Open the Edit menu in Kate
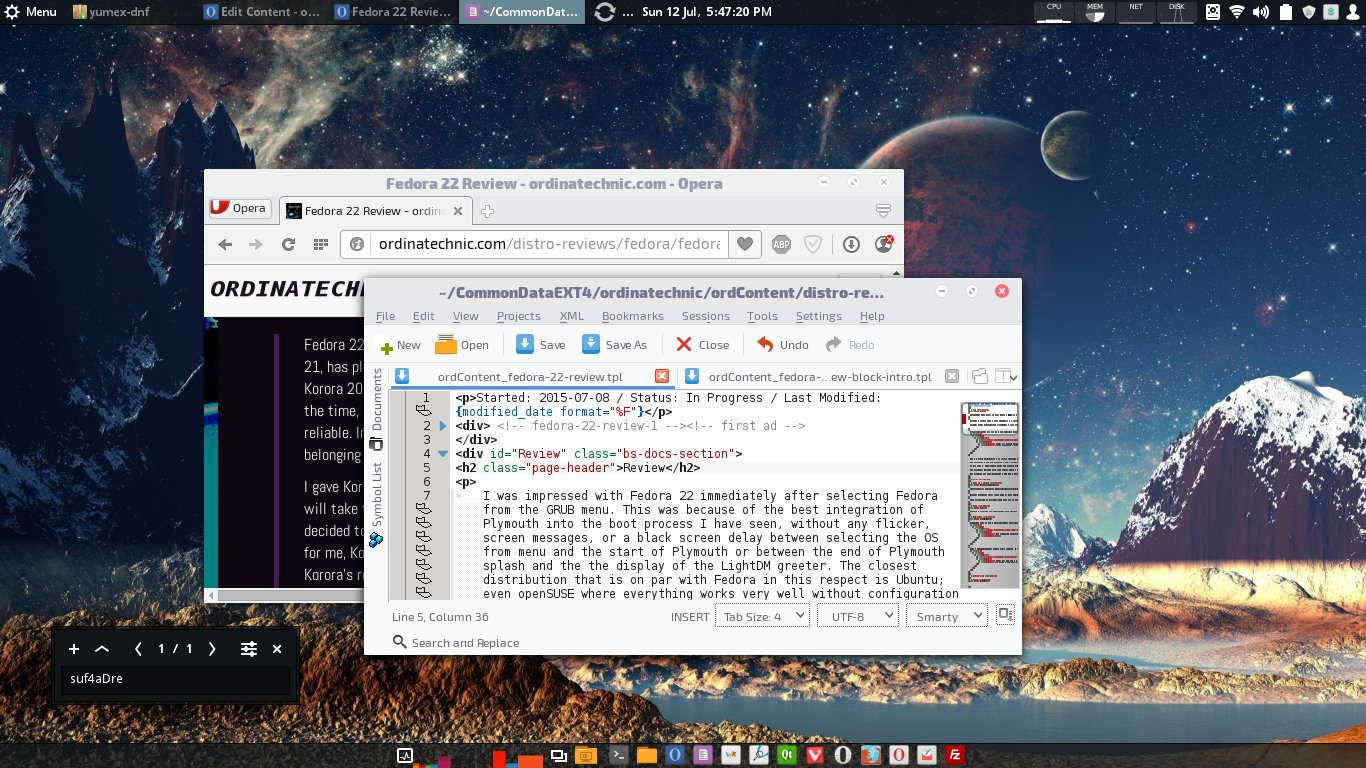The width and height of the screenshot is (1366, 768). tap(423, 316)
